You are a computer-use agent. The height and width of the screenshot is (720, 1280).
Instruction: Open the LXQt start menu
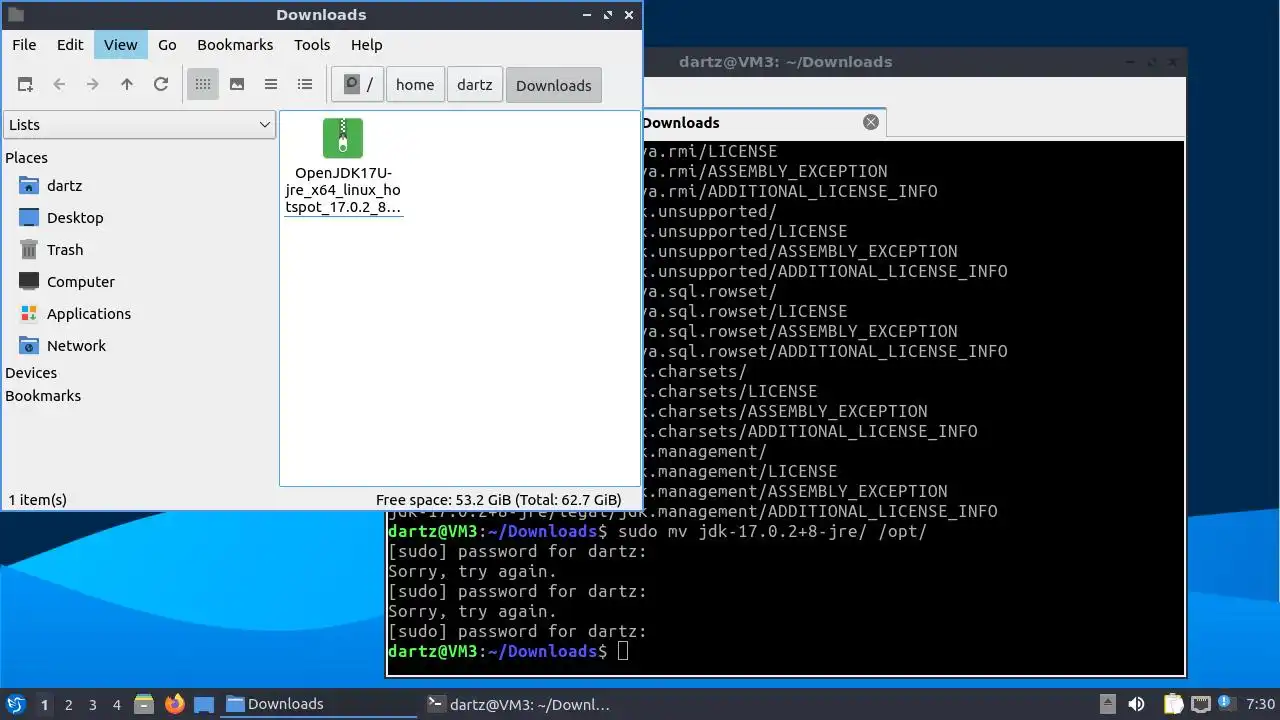pyautogui.click(x=15, y=704)
